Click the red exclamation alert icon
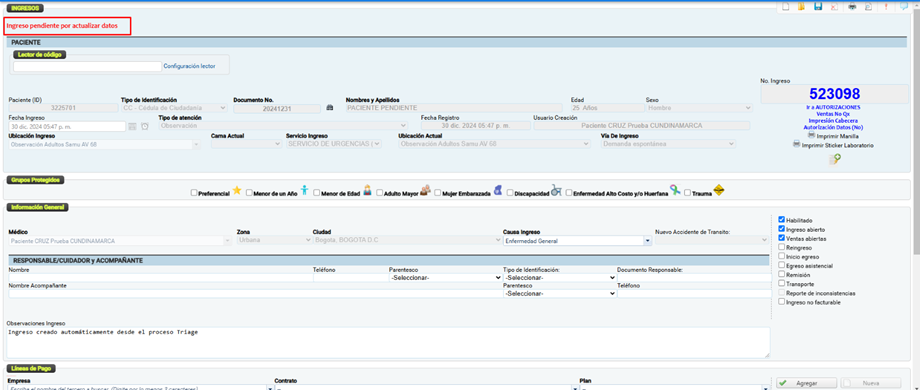 click(886, 6)
